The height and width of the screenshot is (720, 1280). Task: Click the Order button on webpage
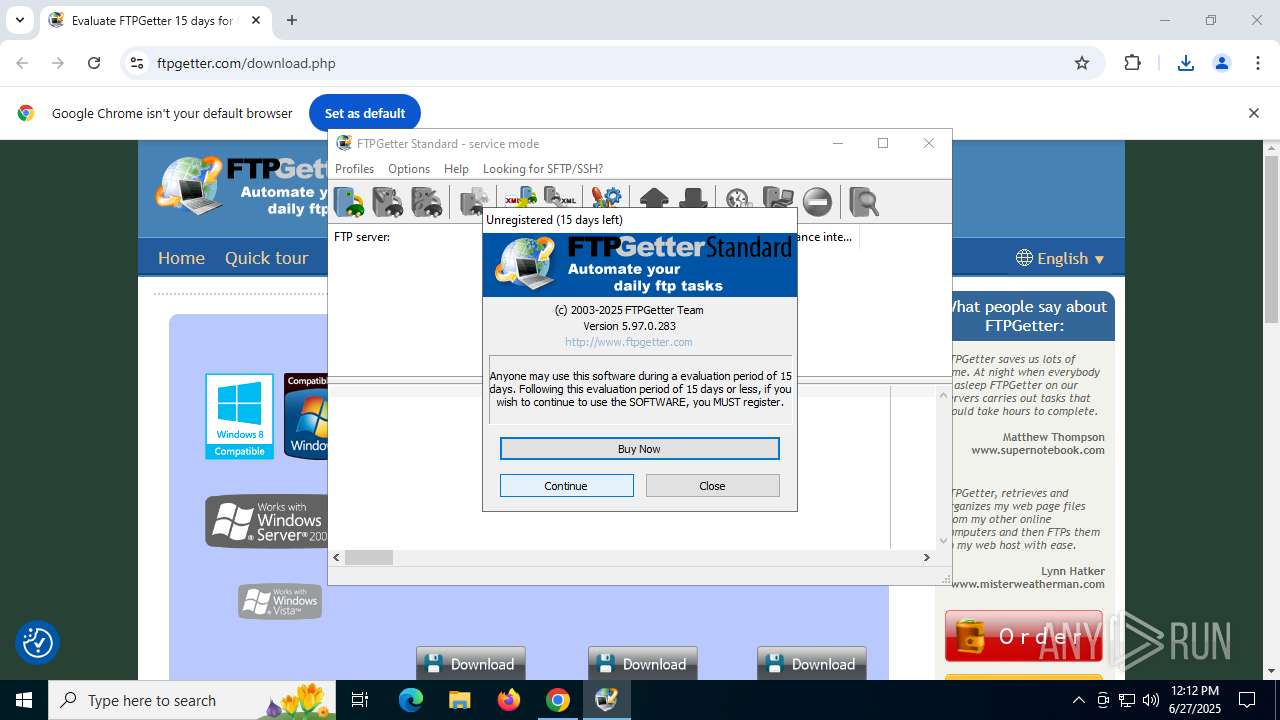click(1024, 636)
